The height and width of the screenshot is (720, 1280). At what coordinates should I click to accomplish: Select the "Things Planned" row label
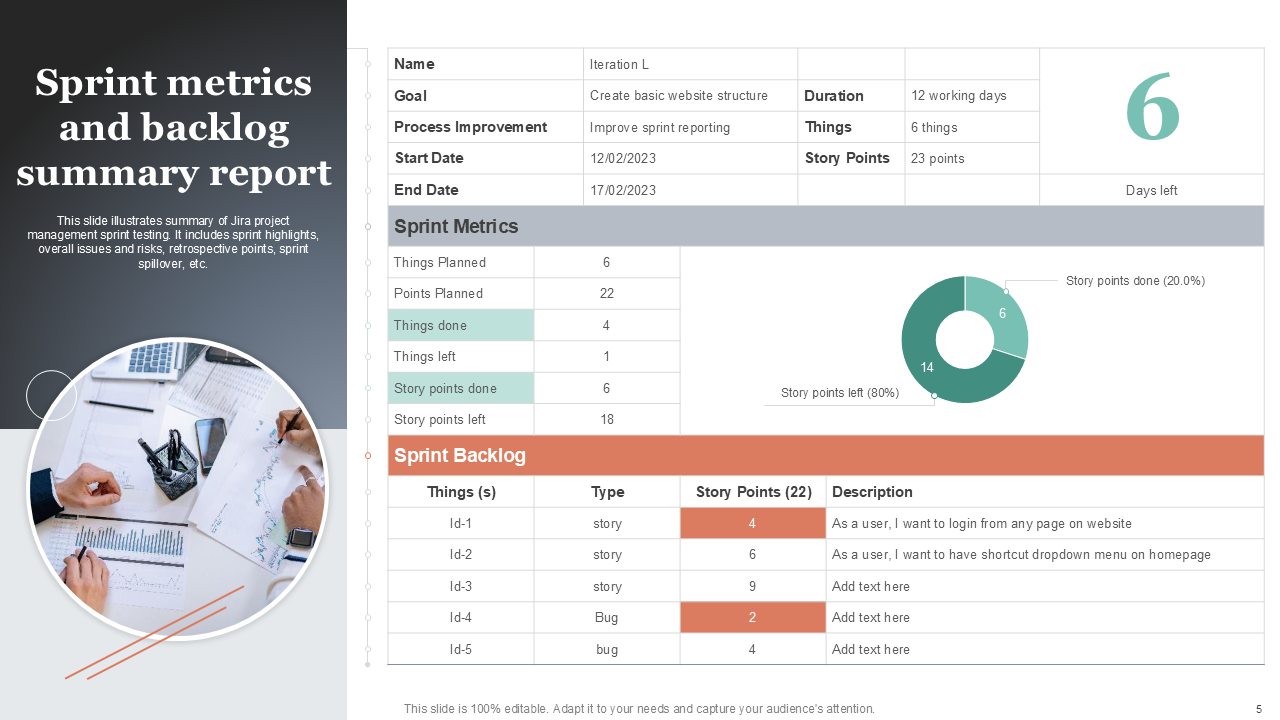click(440, 262)
